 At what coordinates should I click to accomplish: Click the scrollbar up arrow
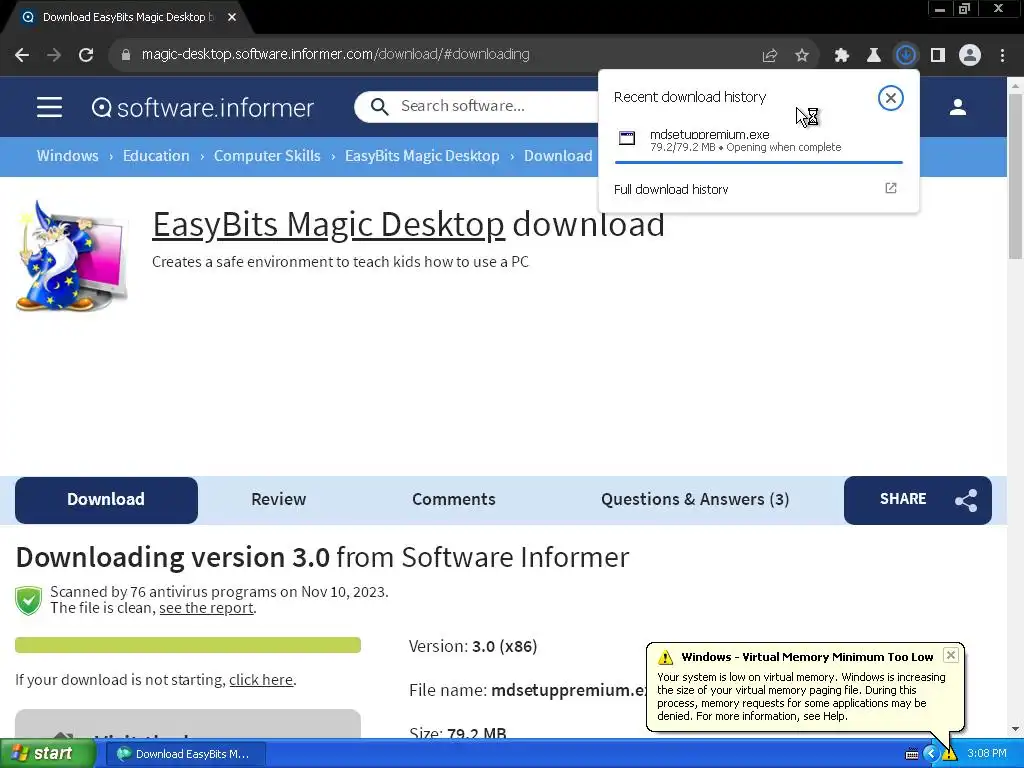pyautogui.click(x=1016, y=86)
